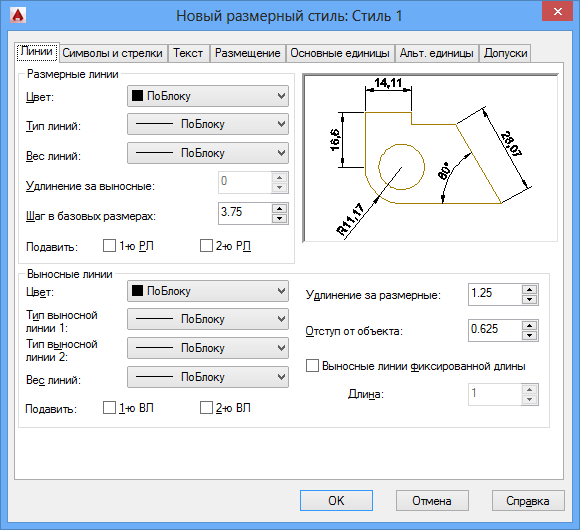Click the Отступ от объекта field
The width and height of the screenshot is (580, 530).
tap(495, 330)
